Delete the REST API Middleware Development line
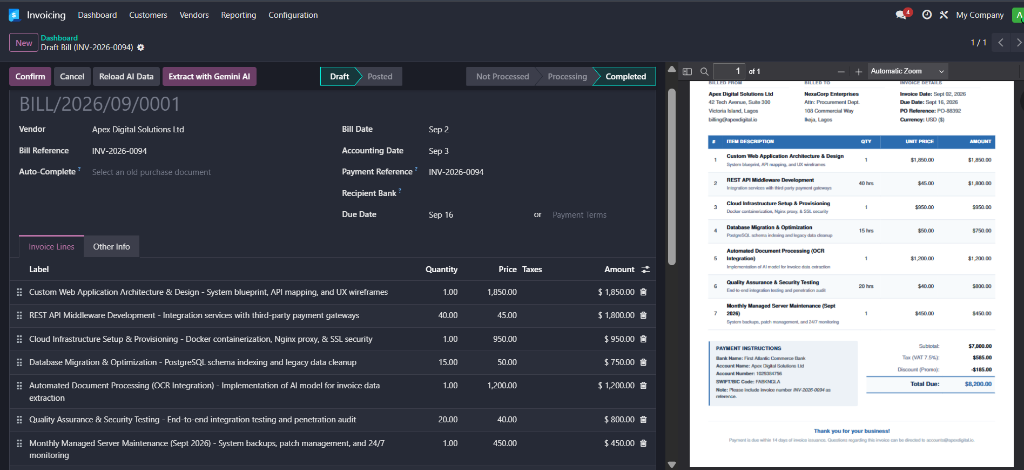Screen dimensions: 1024x470 pos(643,316)
